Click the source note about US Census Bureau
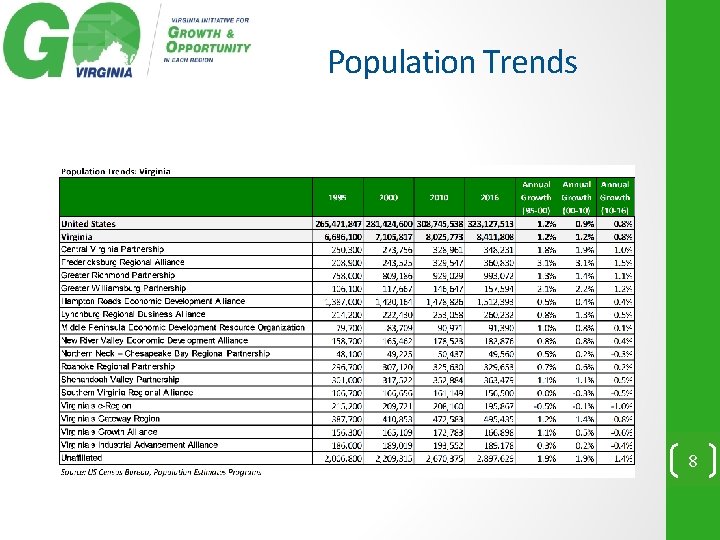Screen dimensions: 720x540 (x=161, y=472)
